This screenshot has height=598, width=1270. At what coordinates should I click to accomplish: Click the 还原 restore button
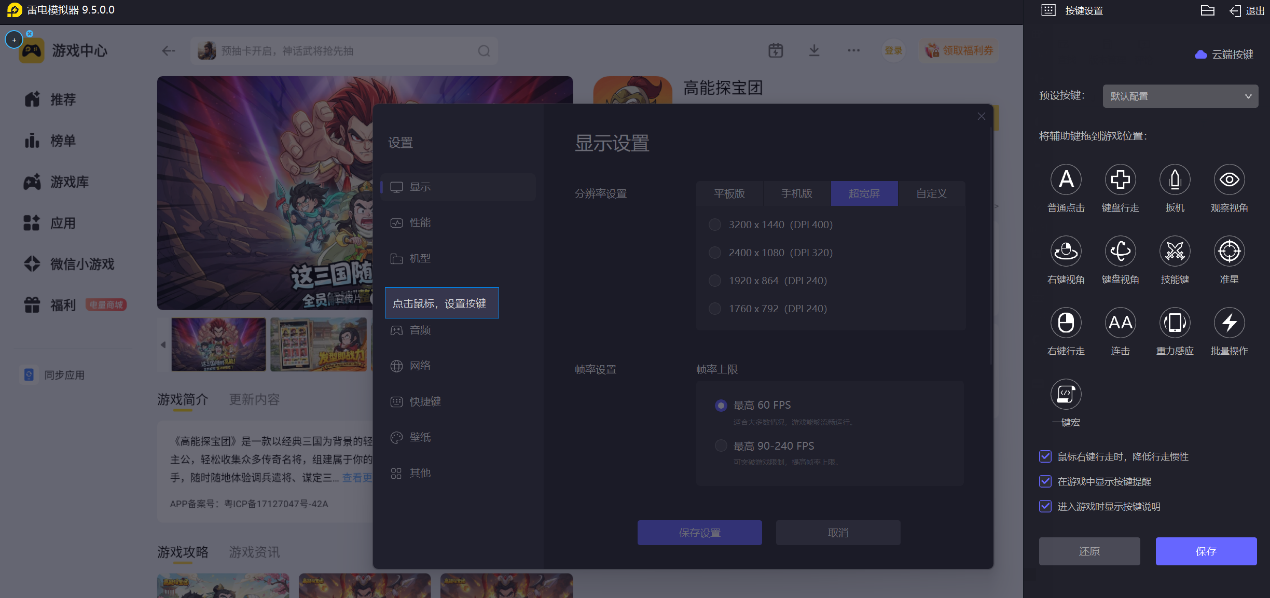point(1090,551)
